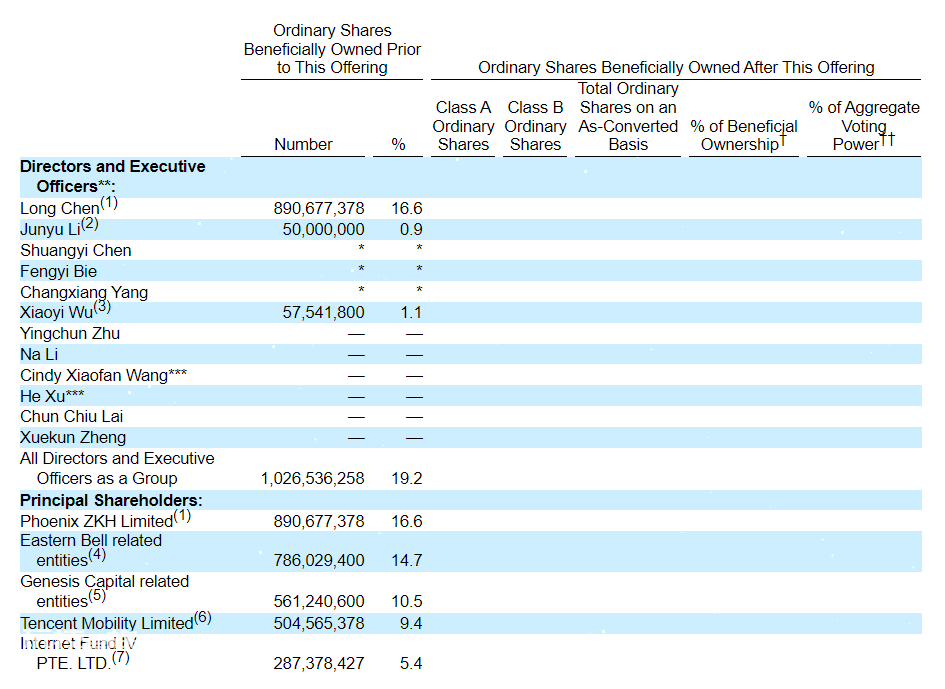Click the 5.4 percentage value

[x=411, y=664]
